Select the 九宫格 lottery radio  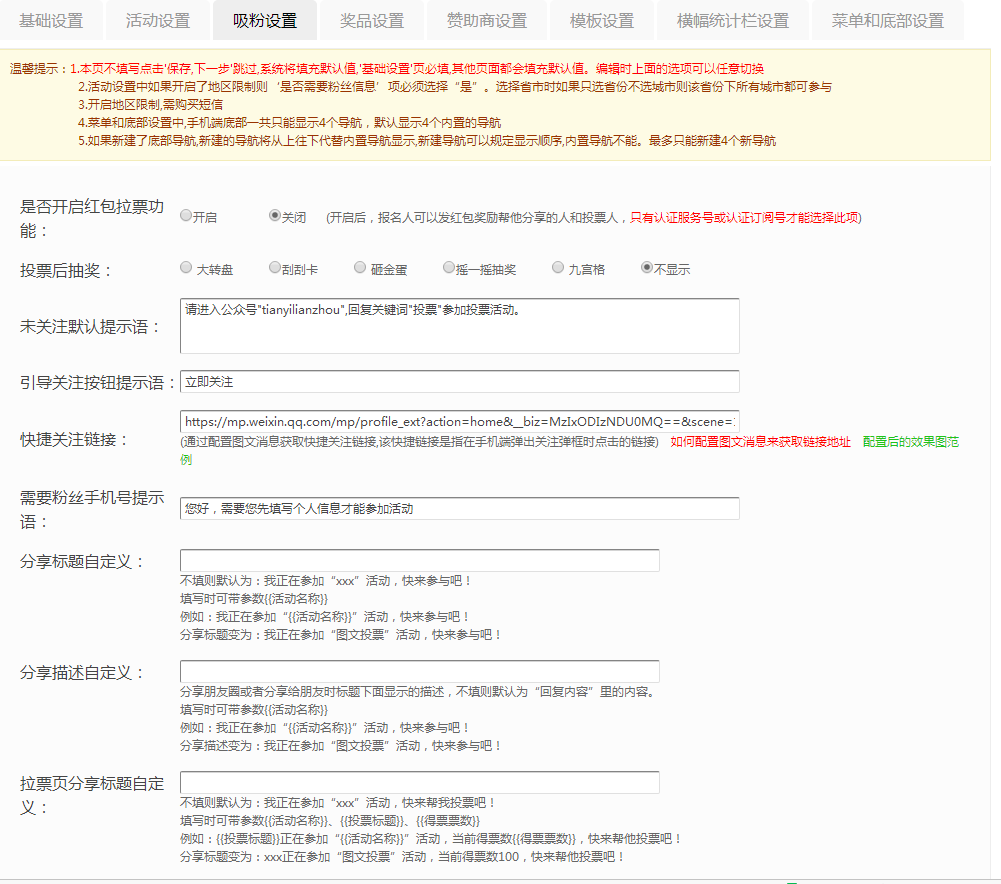pyautogui.click(x=558, y=268)
